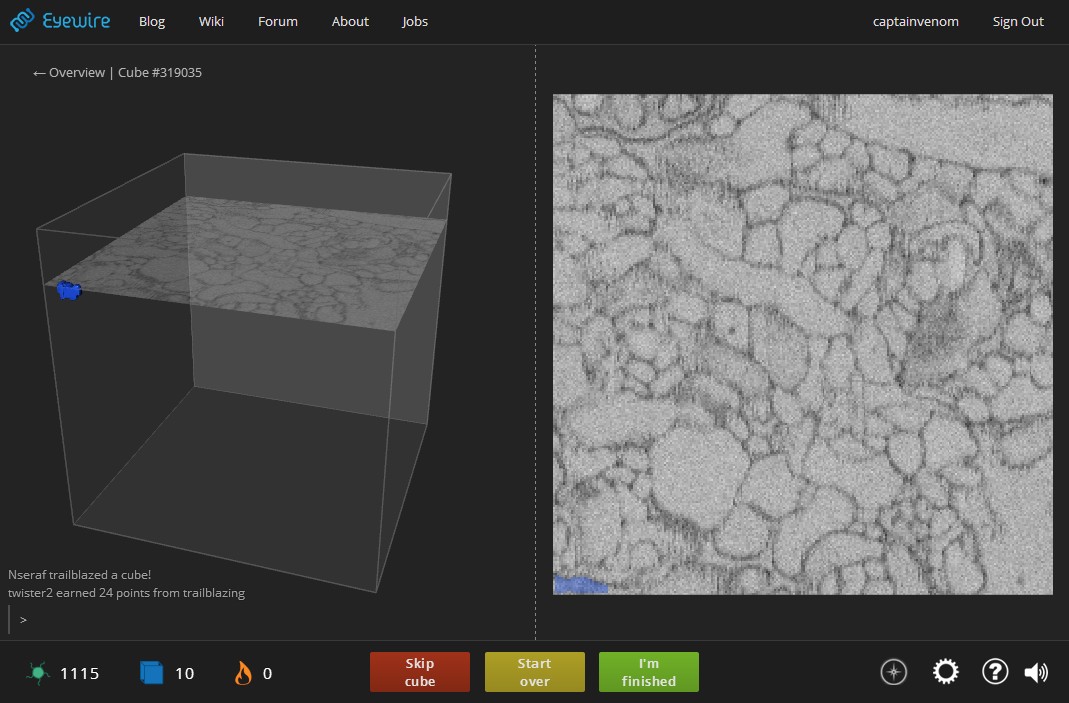Screen dimensions: 1069x703
Task: Go to the Forum page
Action: tap(277, 21)
